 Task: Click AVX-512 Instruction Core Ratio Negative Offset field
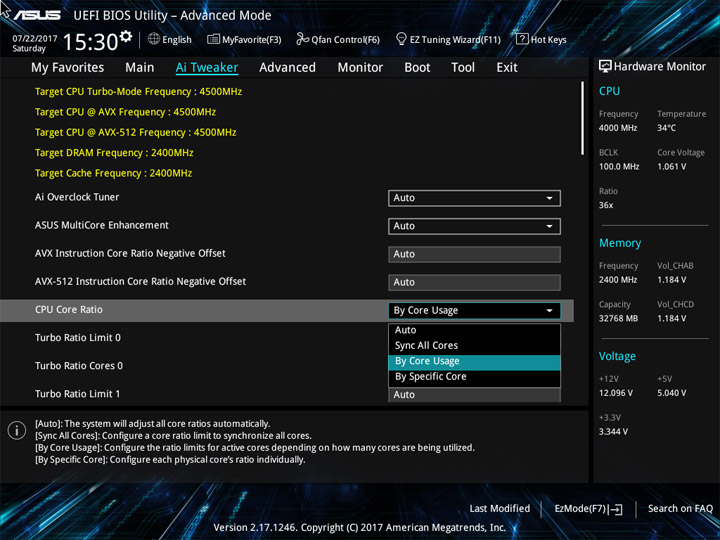(474, 282)
